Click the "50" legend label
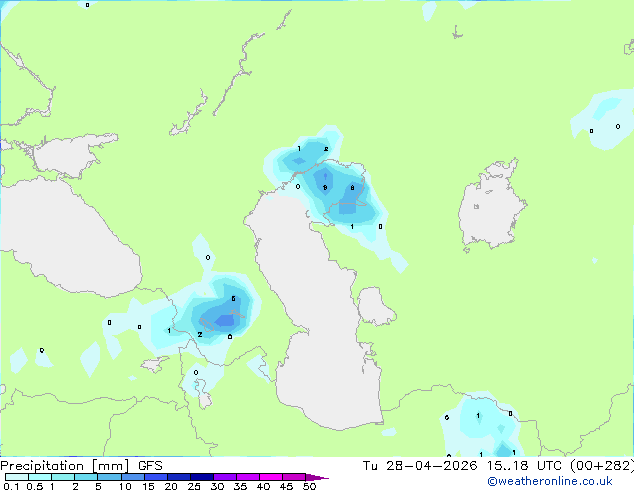This screenshot has height=490, width=634. click(310, 486)
